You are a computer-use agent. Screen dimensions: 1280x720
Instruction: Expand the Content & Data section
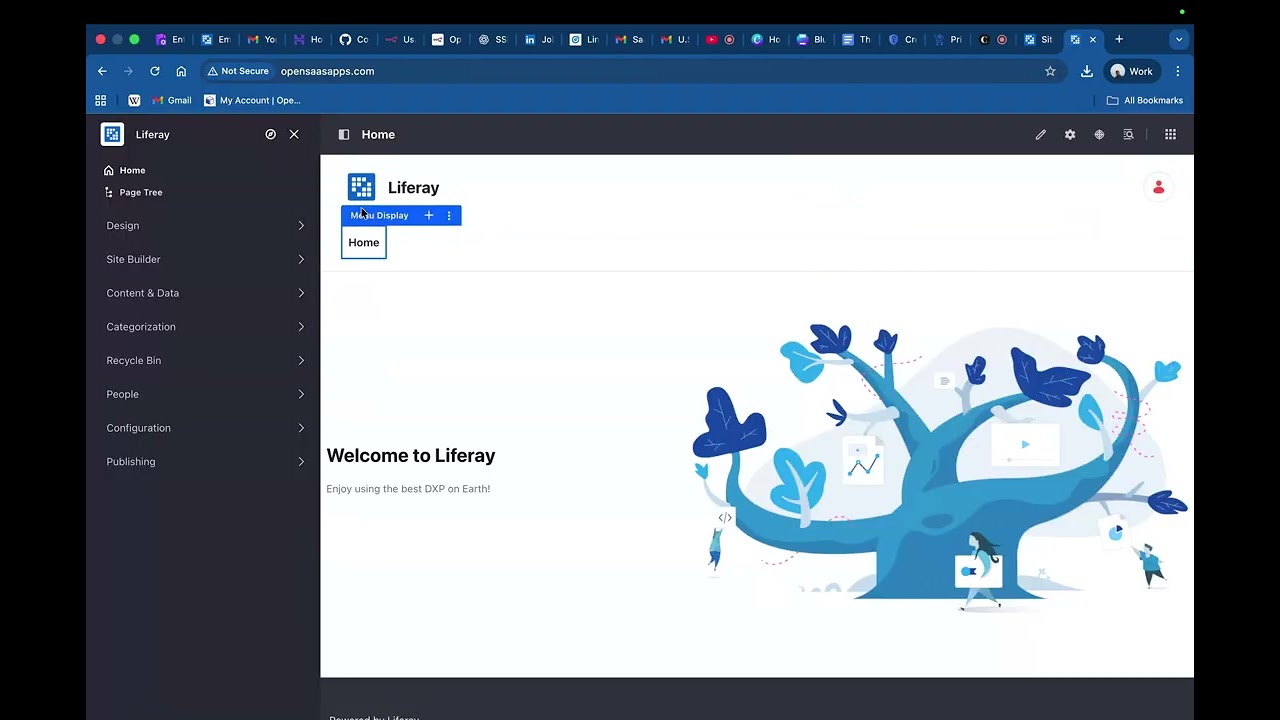205,293
